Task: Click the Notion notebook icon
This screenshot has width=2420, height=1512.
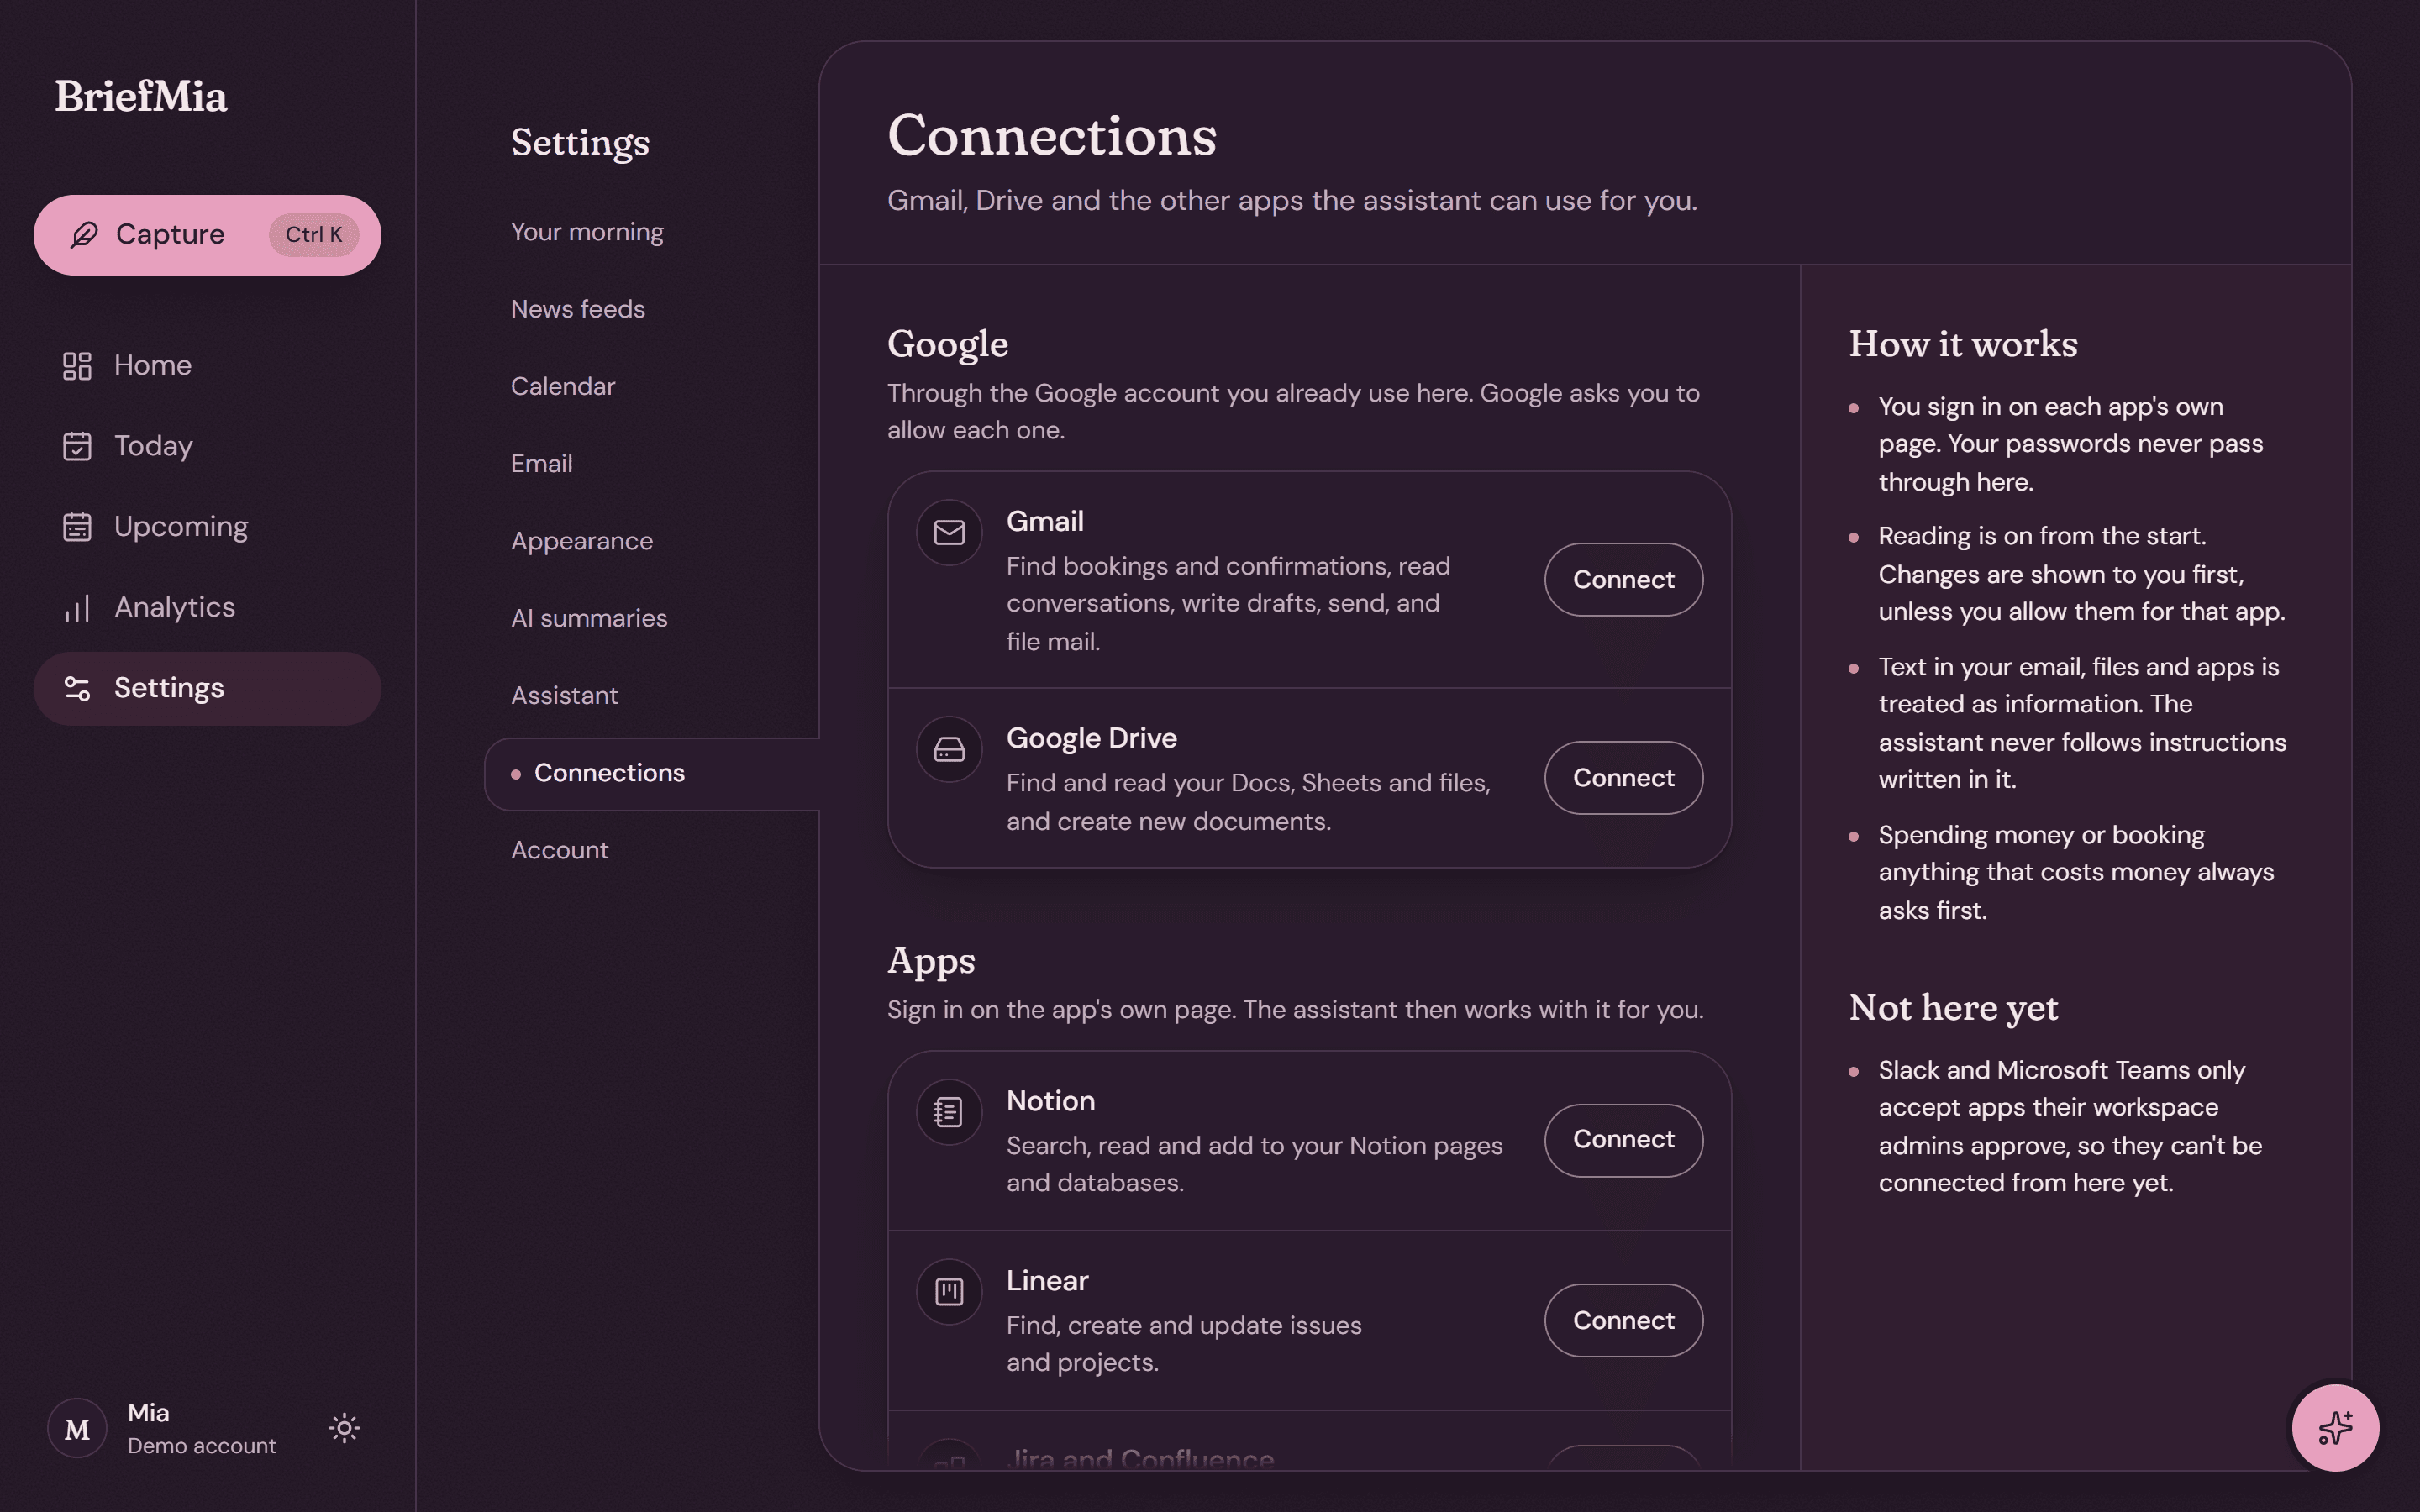Action: pos(949,1112)
